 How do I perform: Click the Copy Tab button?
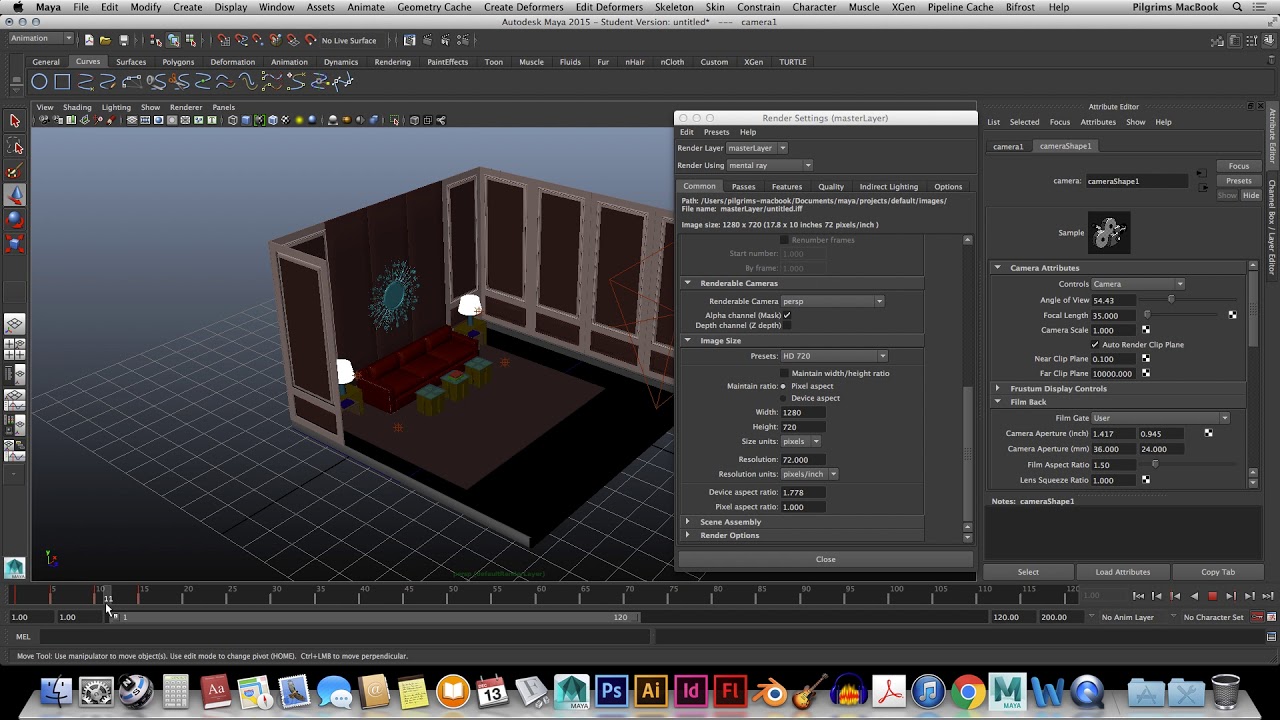1217,572
